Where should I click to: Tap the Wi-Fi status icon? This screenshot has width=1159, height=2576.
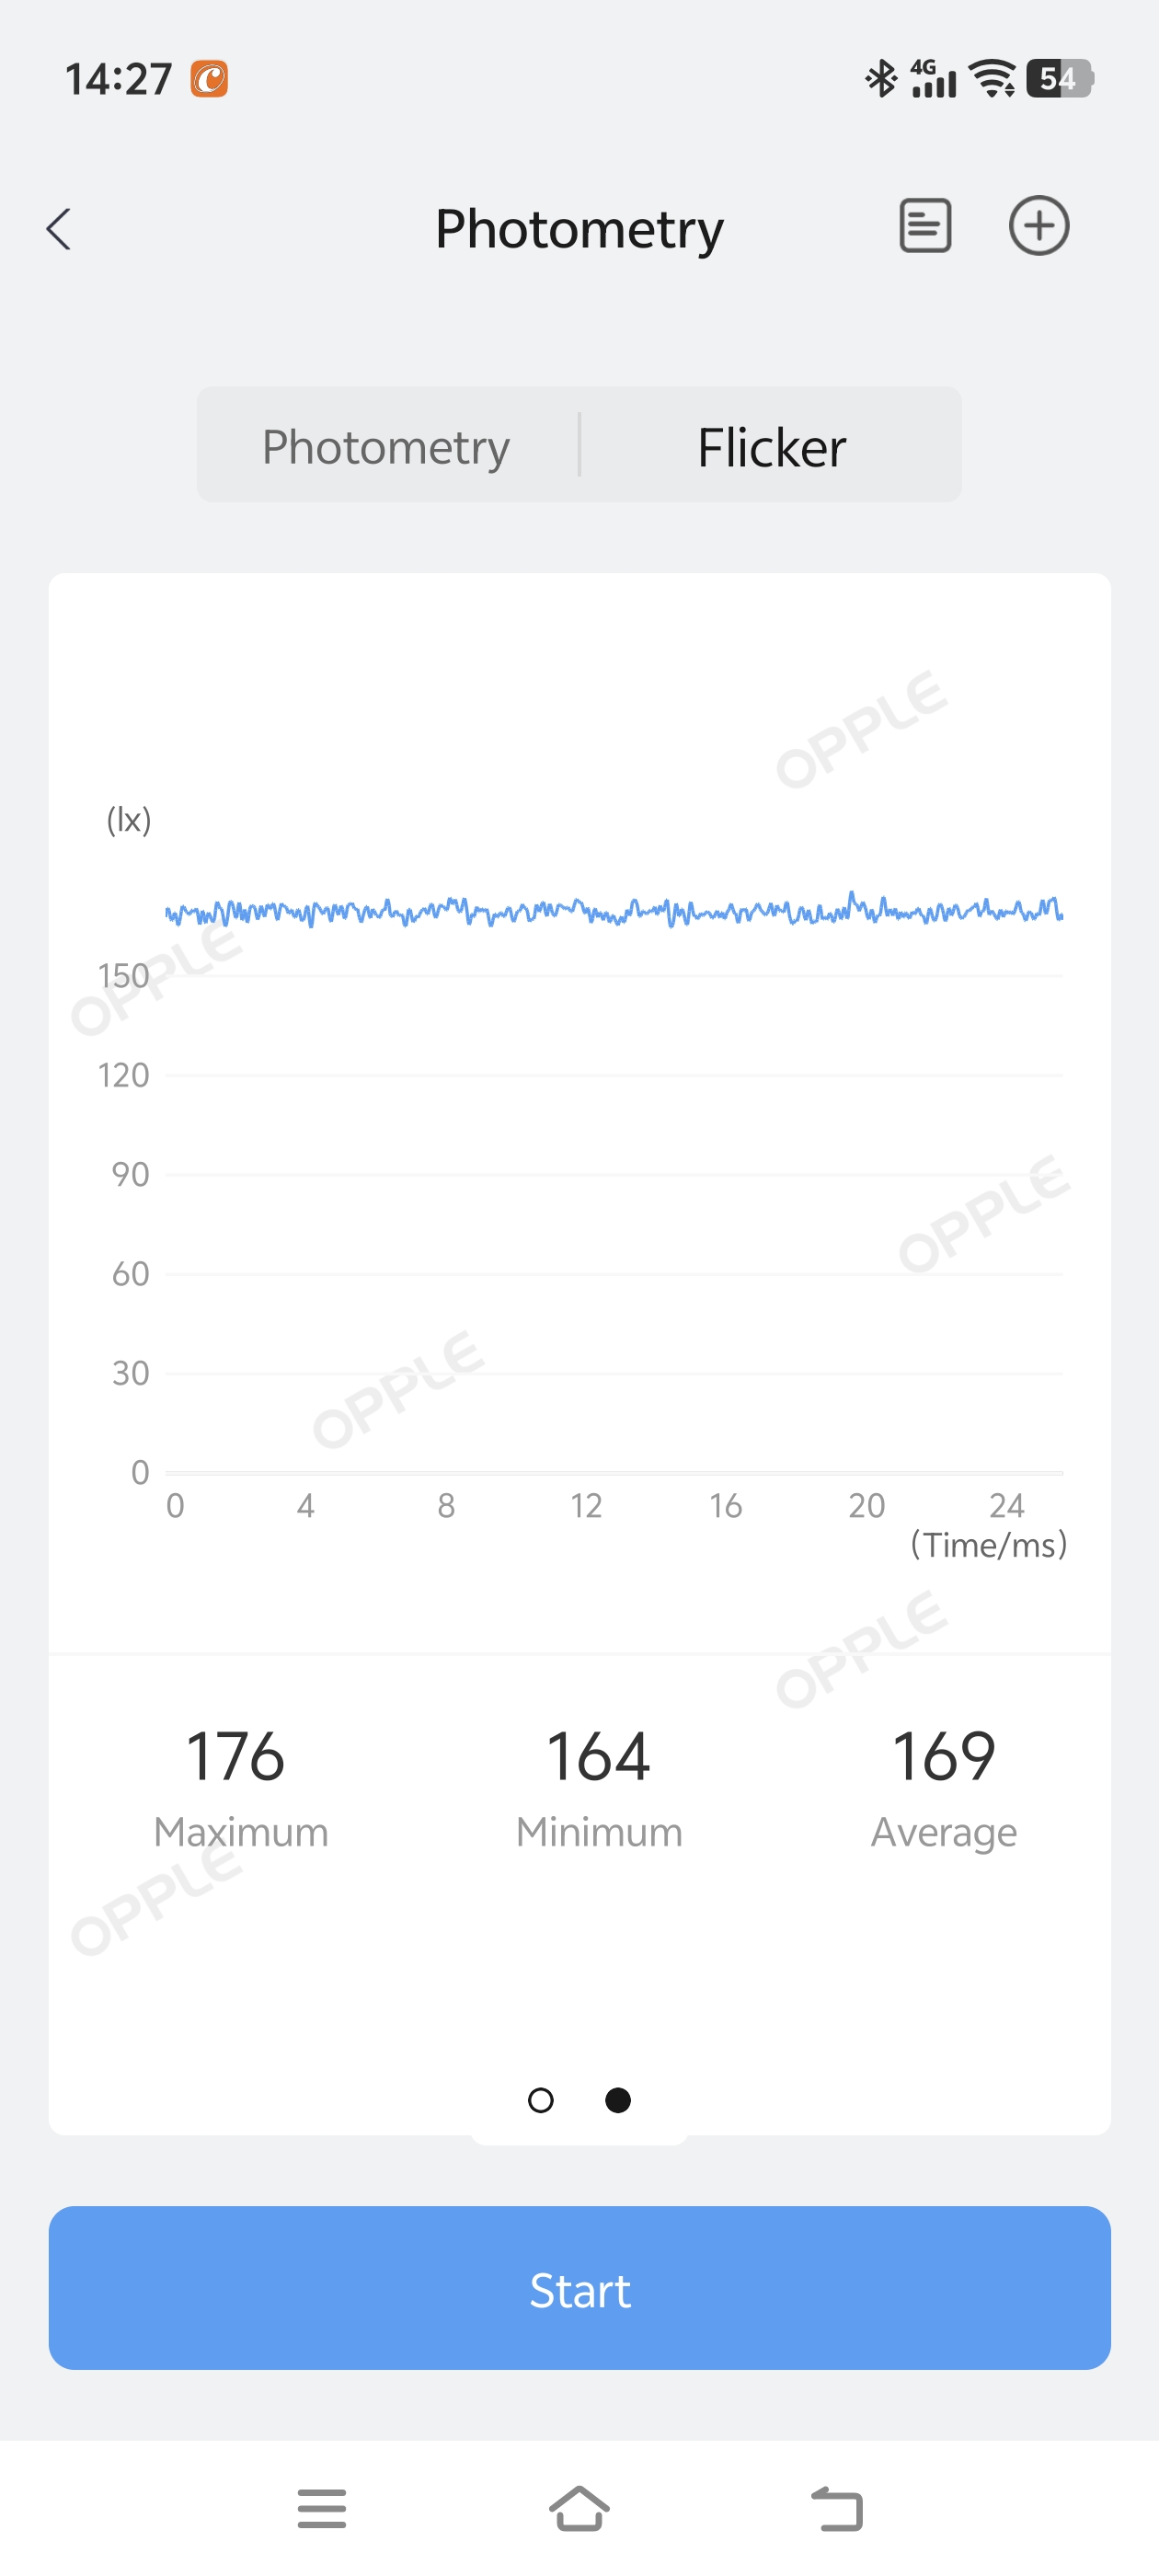tap(993, 78)
